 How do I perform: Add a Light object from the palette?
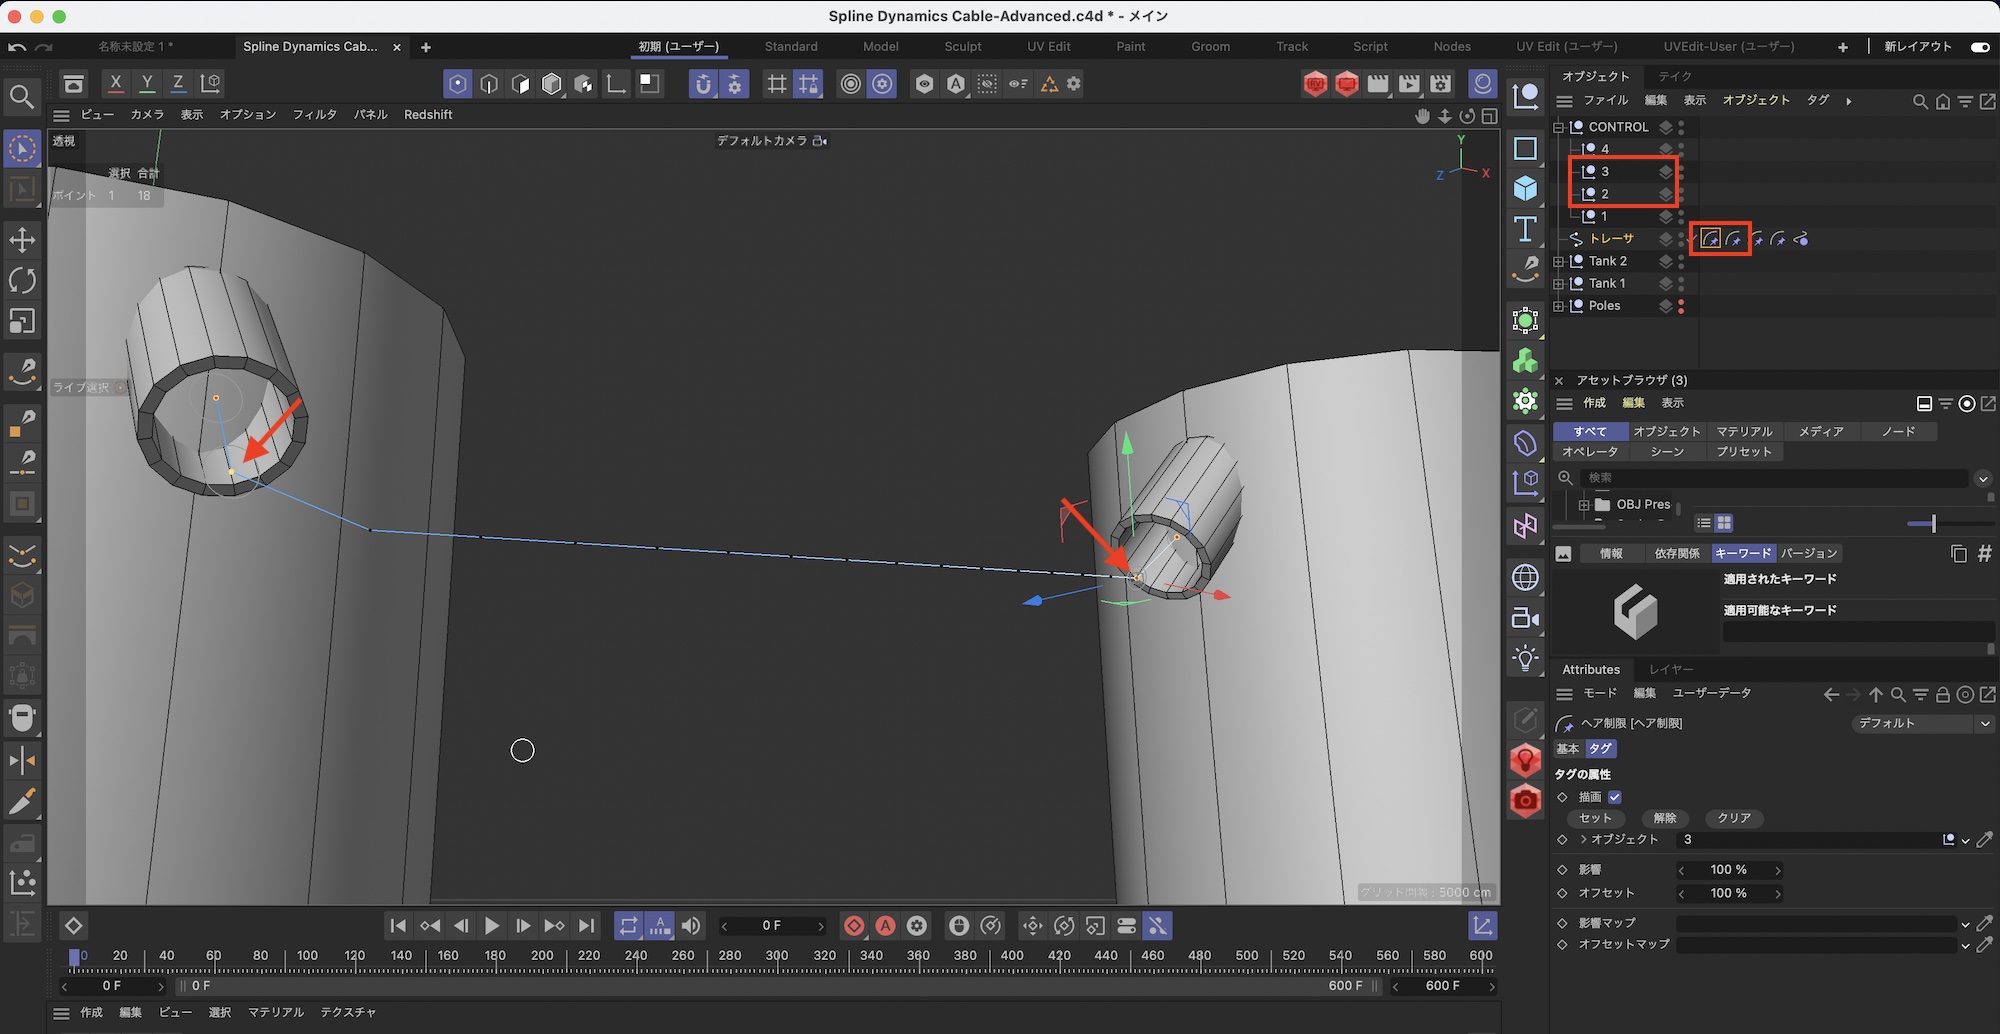coord(1525,658)
